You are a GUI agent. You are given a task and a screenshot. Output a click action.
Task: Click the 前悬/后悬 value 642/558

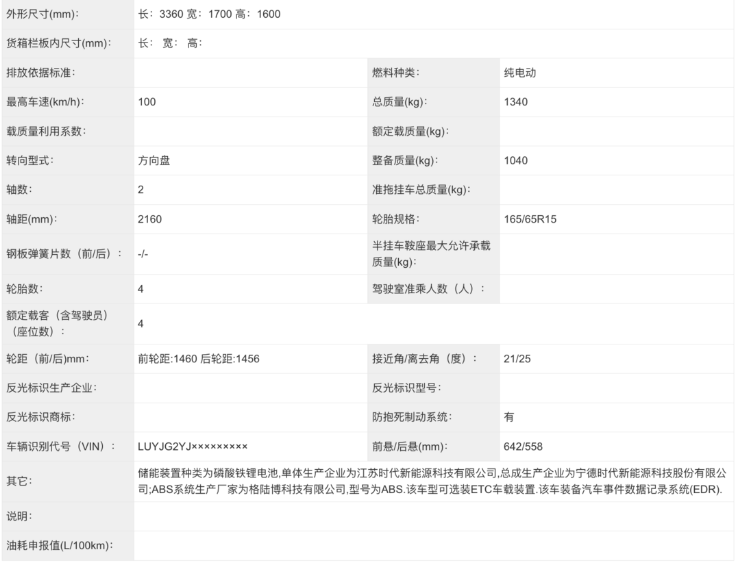point(525,446)
